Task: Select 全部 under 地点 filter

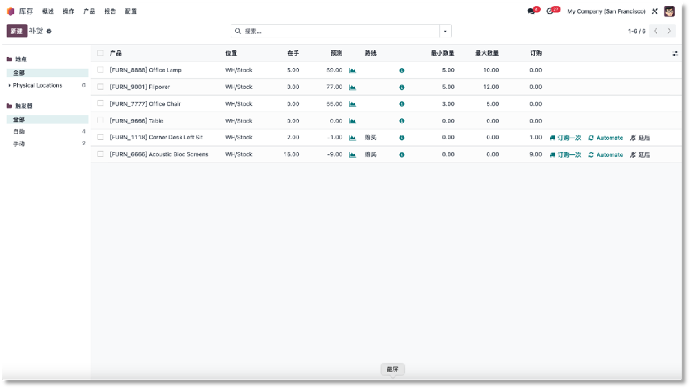Action: point(48,73)
